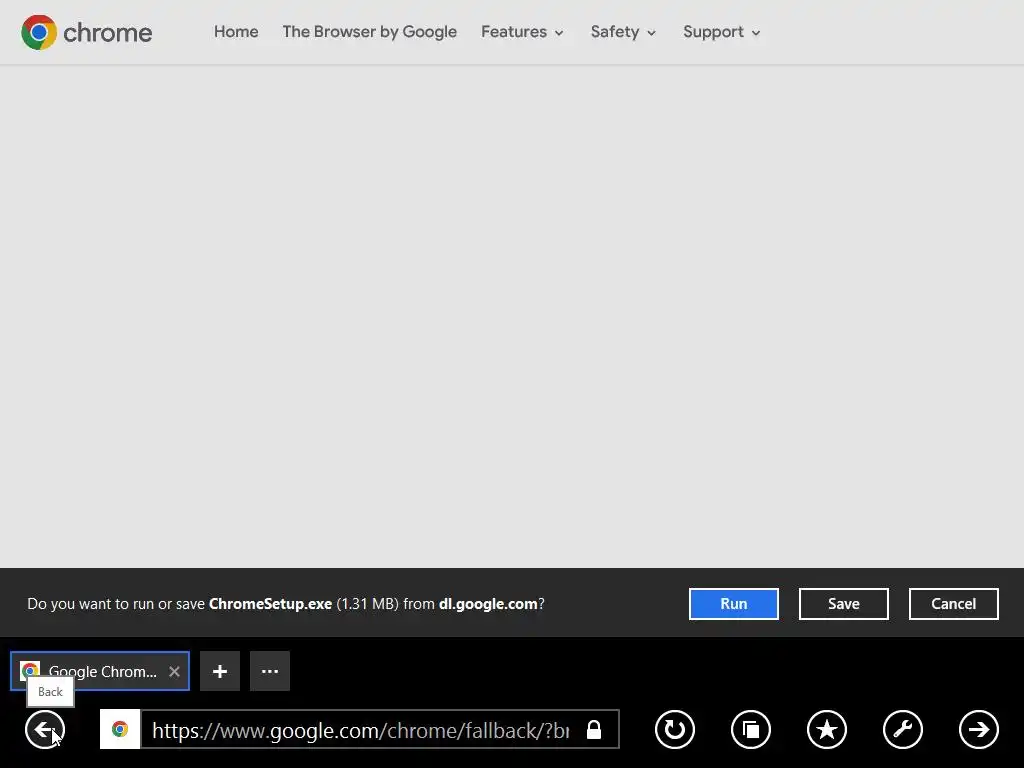Save the ChromeSetup.exe file

point(844,604)
